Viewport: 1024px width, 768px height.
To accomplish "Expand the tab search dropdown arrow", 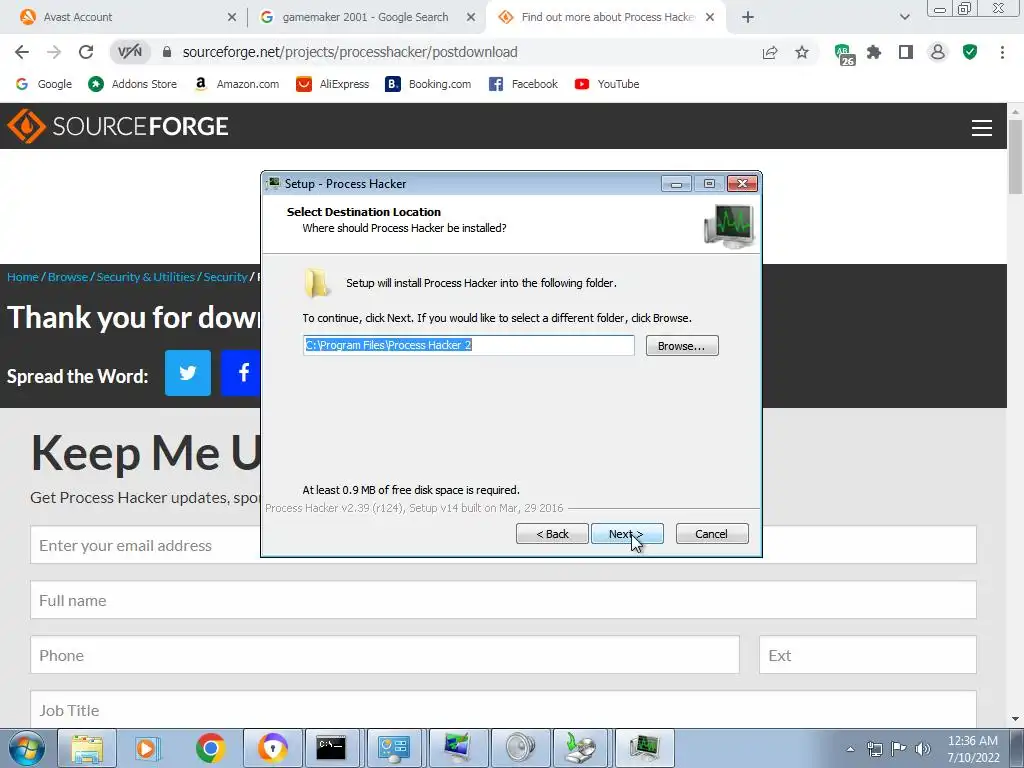I will point(904,18).
